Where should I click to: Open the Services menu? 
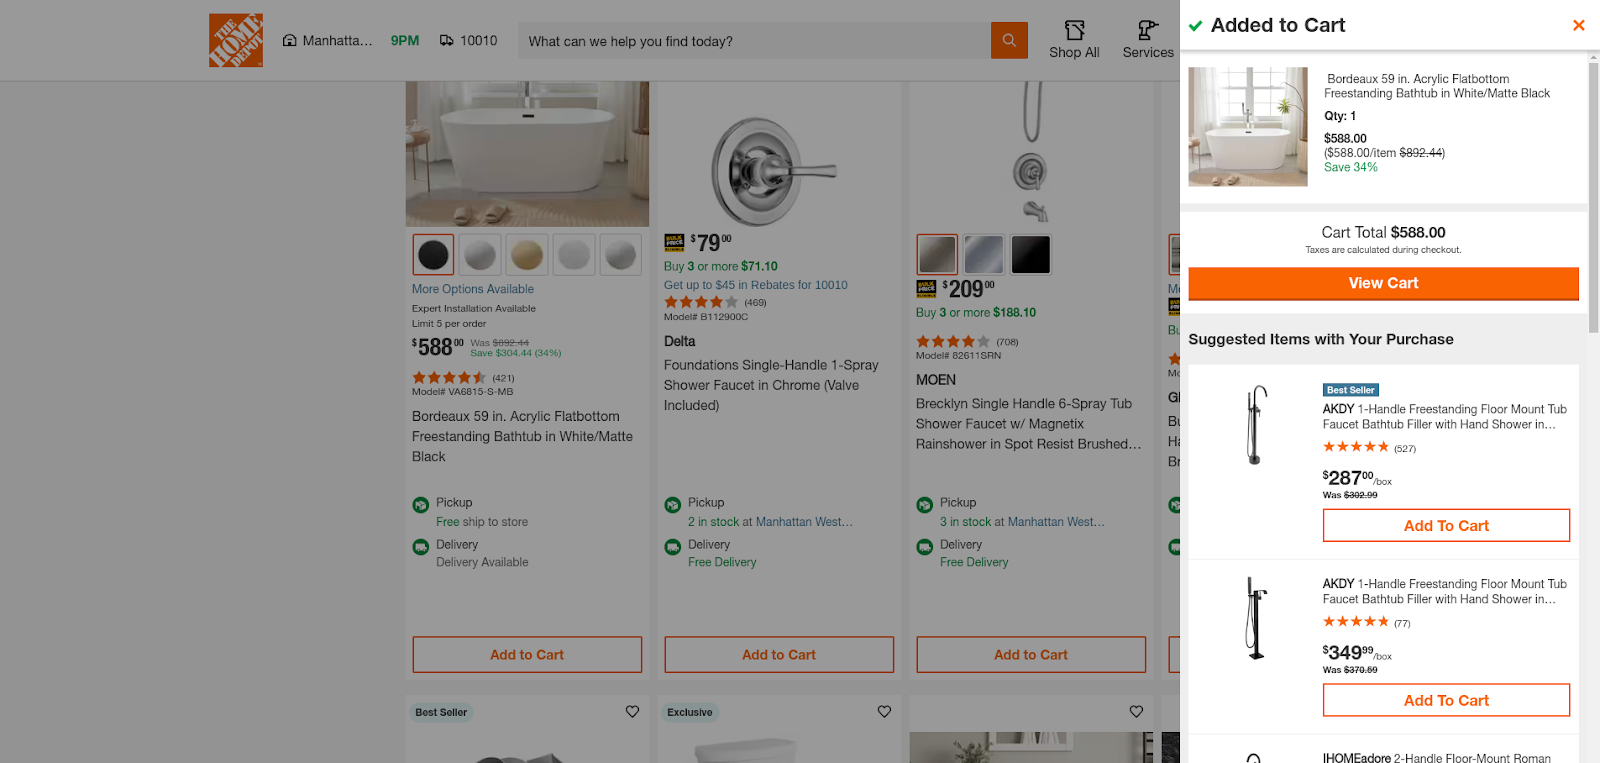tap(1147, 40)
